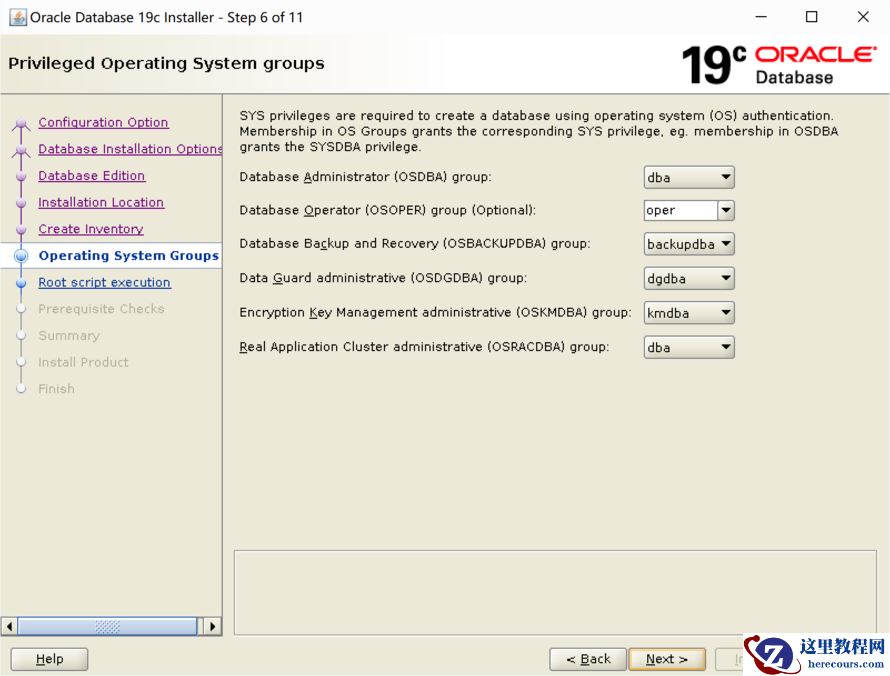Go to Root script execution step
This screenshot has height=676, width=890.
(104, 282)
